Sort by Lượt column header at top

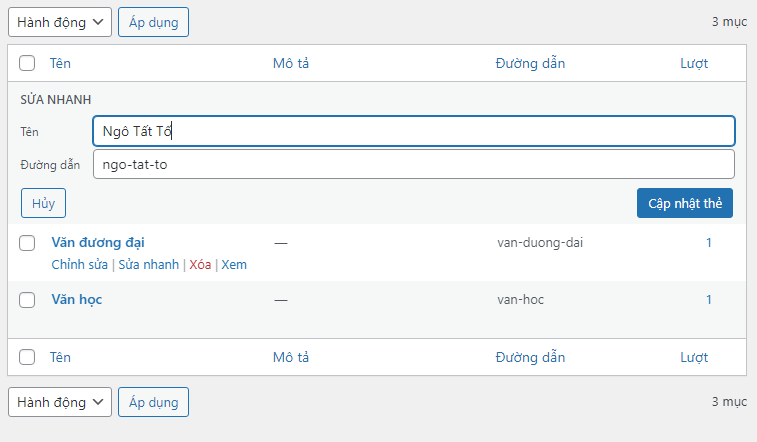point(694,63)
